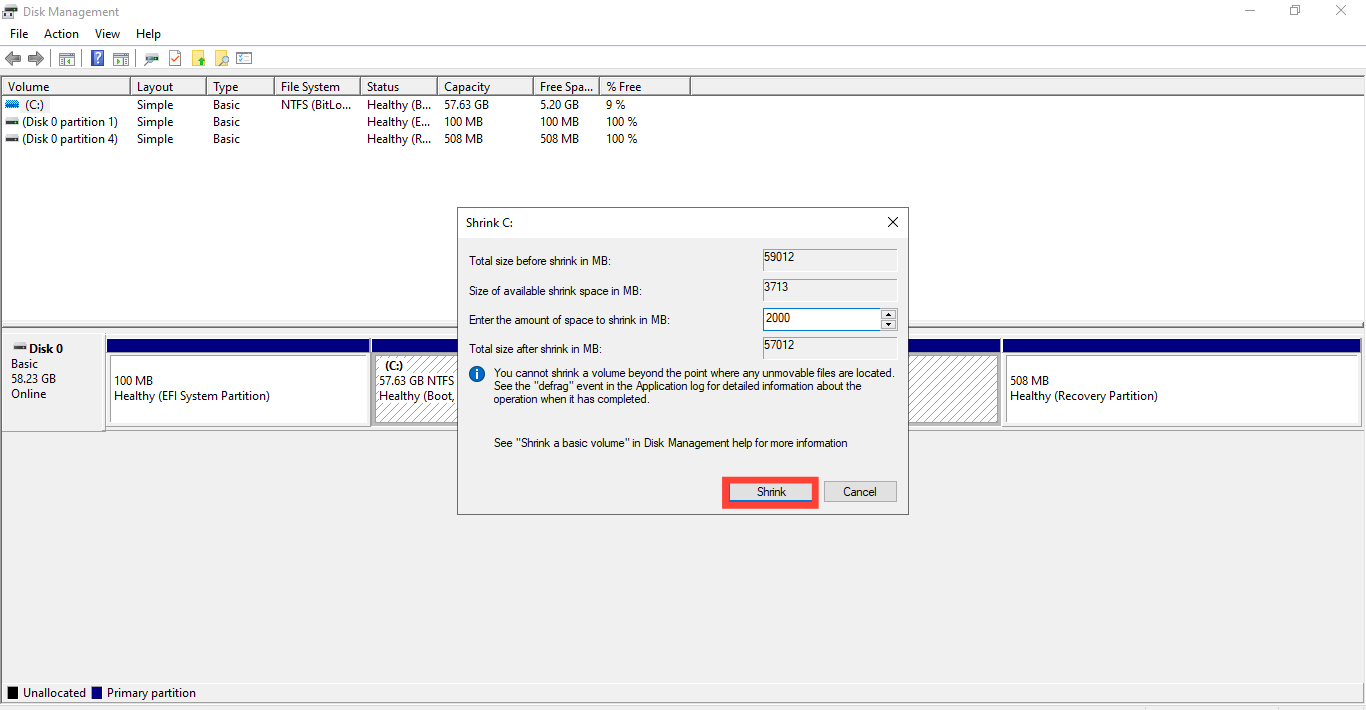Image resolution: width=1366 pixels, height=710 pixels.
Task: Click the checklist settings toolbar icon
Action: click(x=244, y=59)
